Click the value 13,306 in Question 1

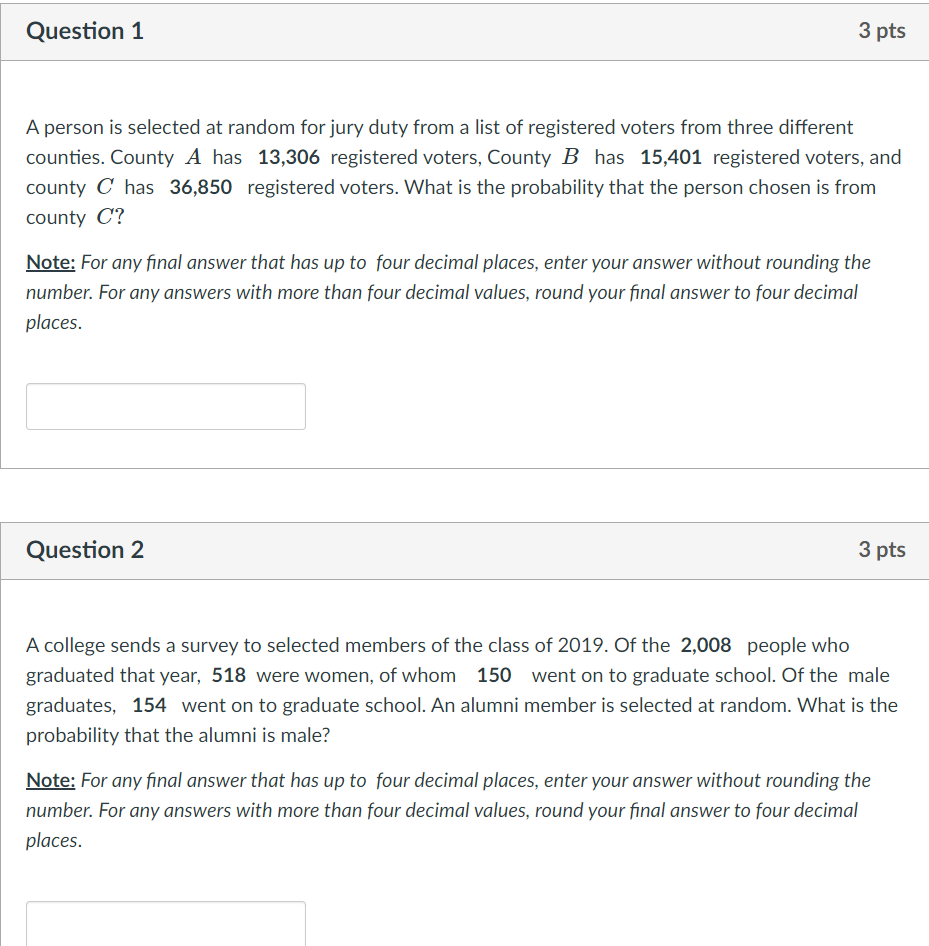click(x=290, y=157)
